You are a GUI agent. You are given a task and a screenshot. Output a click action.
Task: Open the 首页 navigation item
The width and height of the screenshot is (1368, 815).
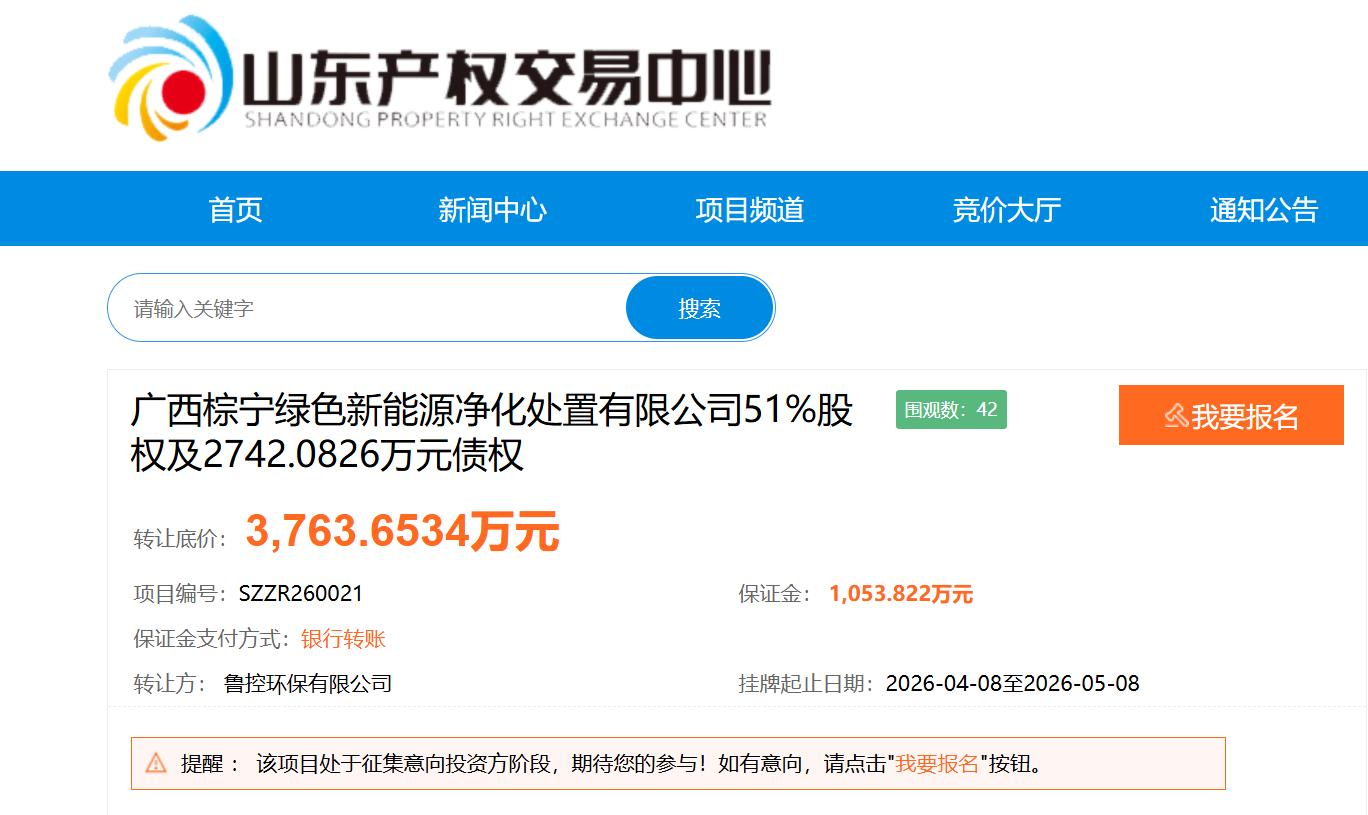pyautogui.click(x=236, y=210)
